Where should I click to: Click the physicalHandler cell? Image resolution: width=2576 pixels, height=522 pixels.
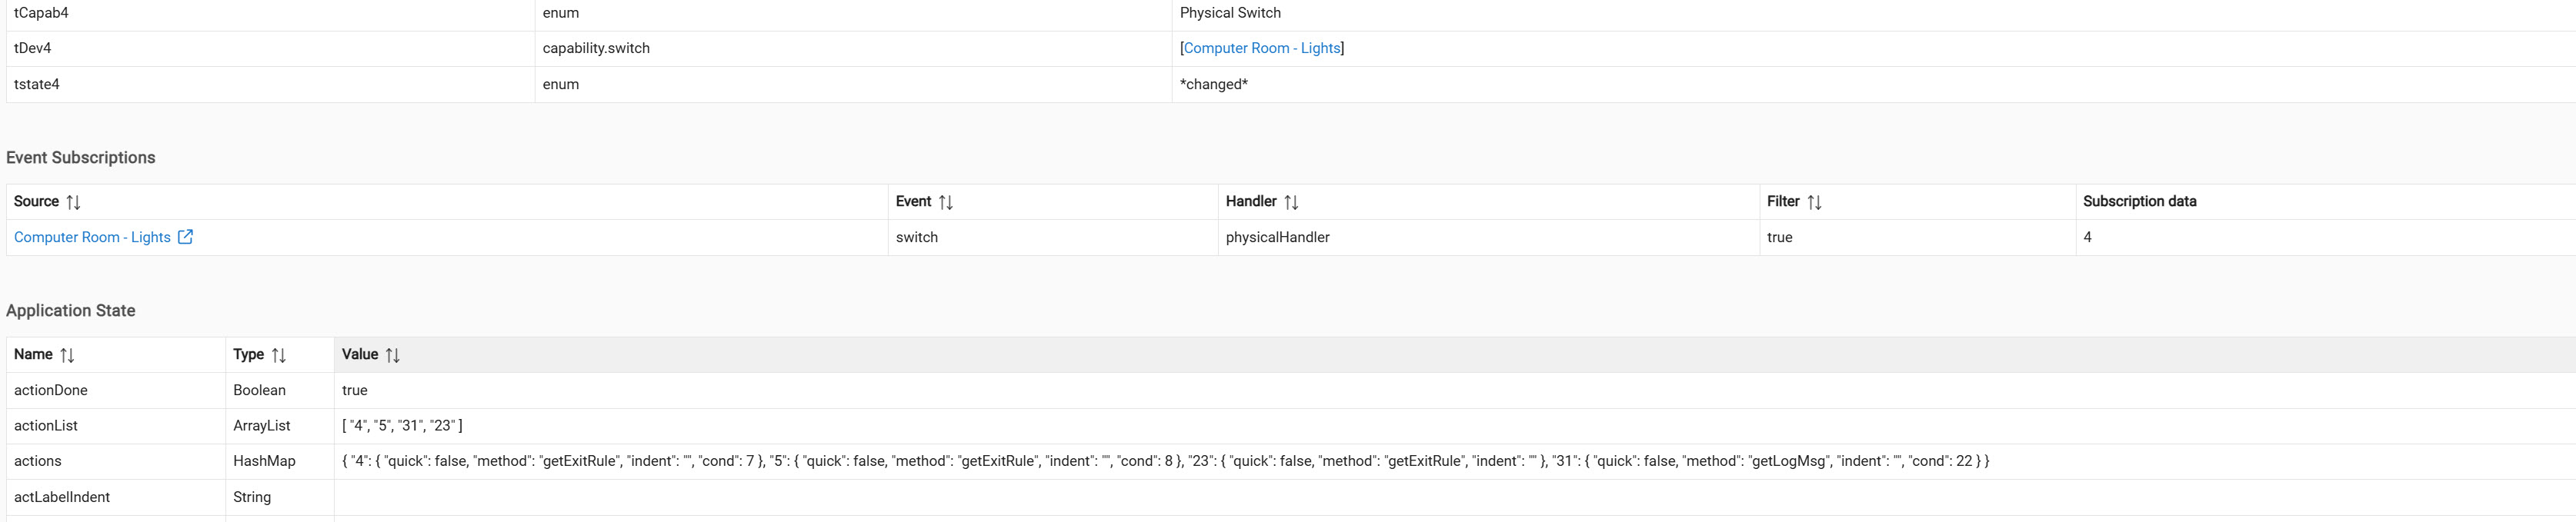(1277, 237)
